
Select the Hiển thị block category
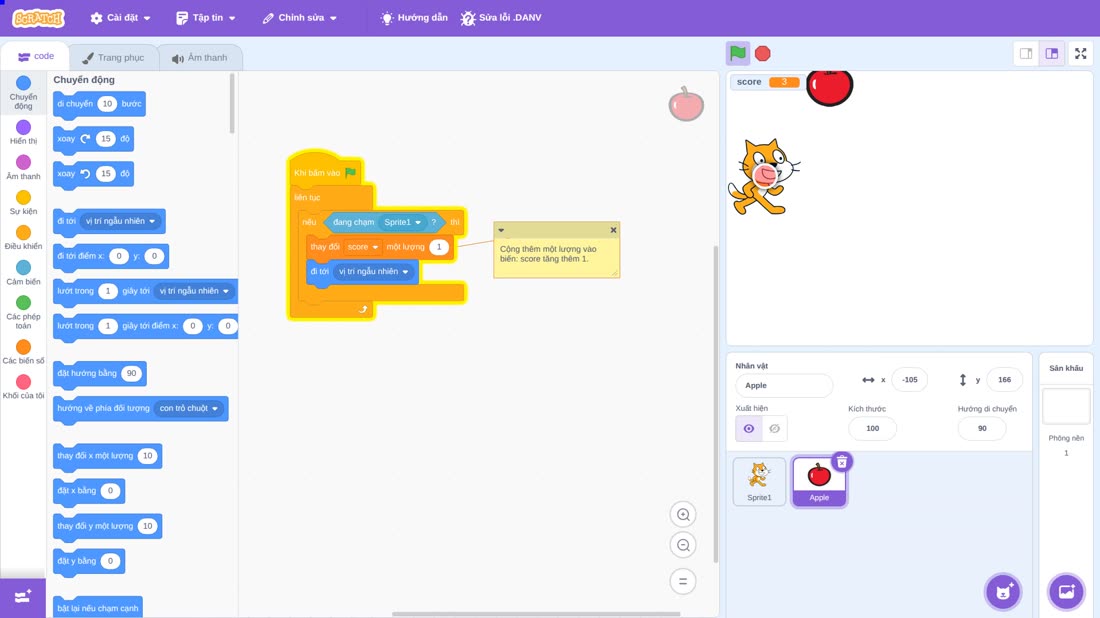pyautogui.click(x=23, y=132)
